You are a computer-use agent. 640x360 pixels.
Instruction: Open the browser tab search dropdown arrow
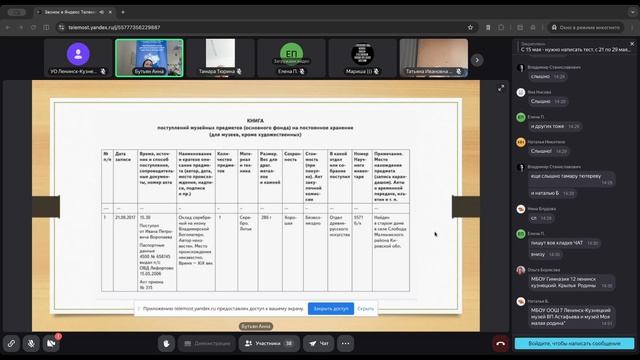pyautogui.click(x=633, y=12)
